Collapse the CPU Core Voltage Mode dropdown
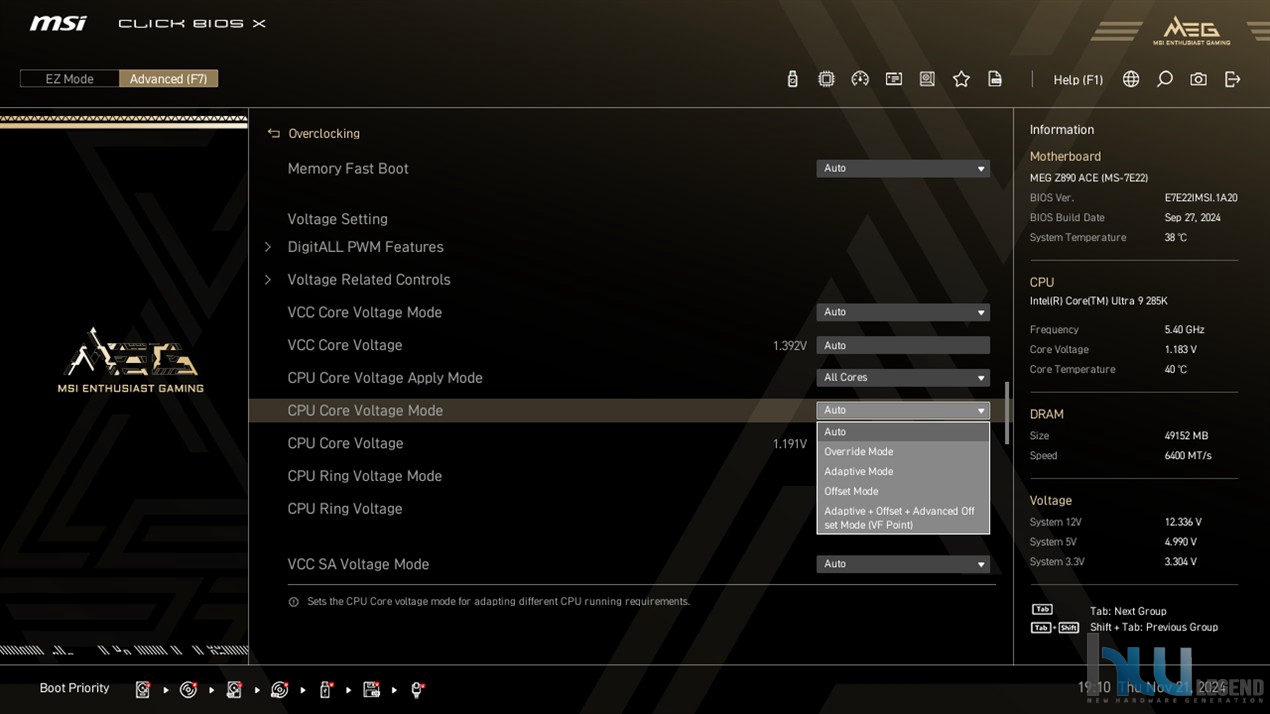This screenshot has height=714, width=1270. [x=903, y=411]
